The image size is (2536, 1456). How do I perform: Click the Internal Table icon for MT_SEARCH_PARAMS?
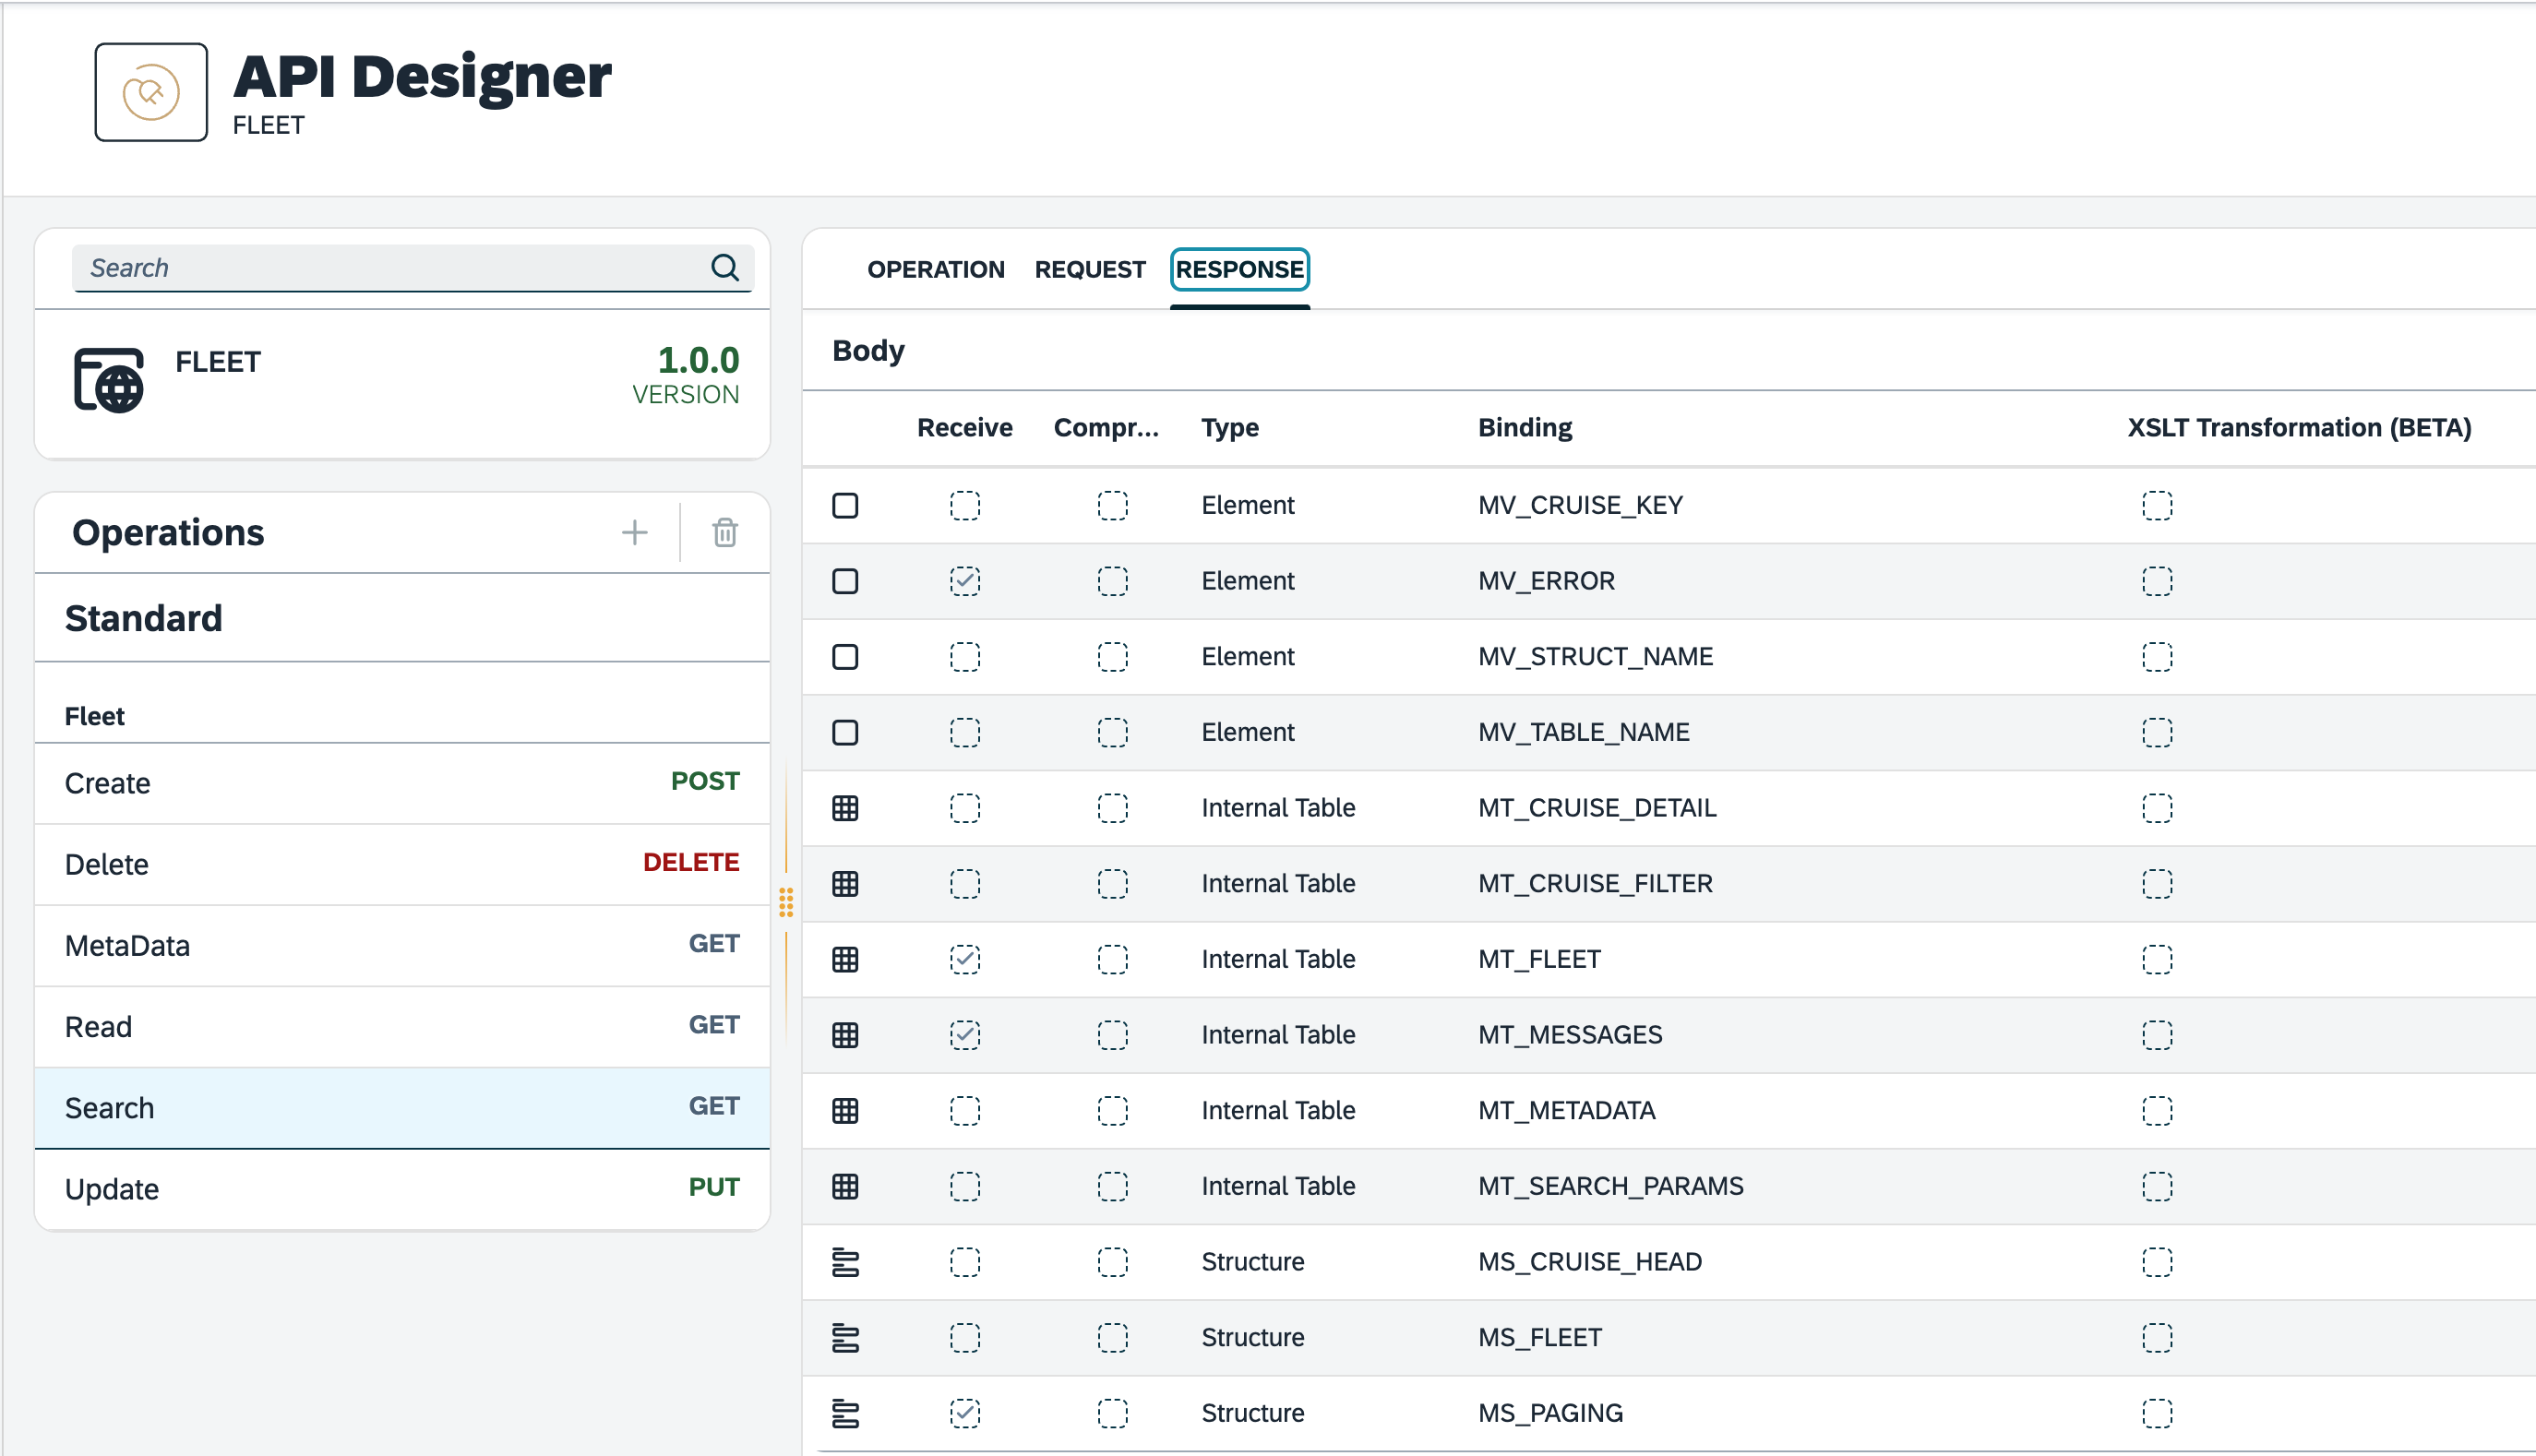click(846, 1186)
